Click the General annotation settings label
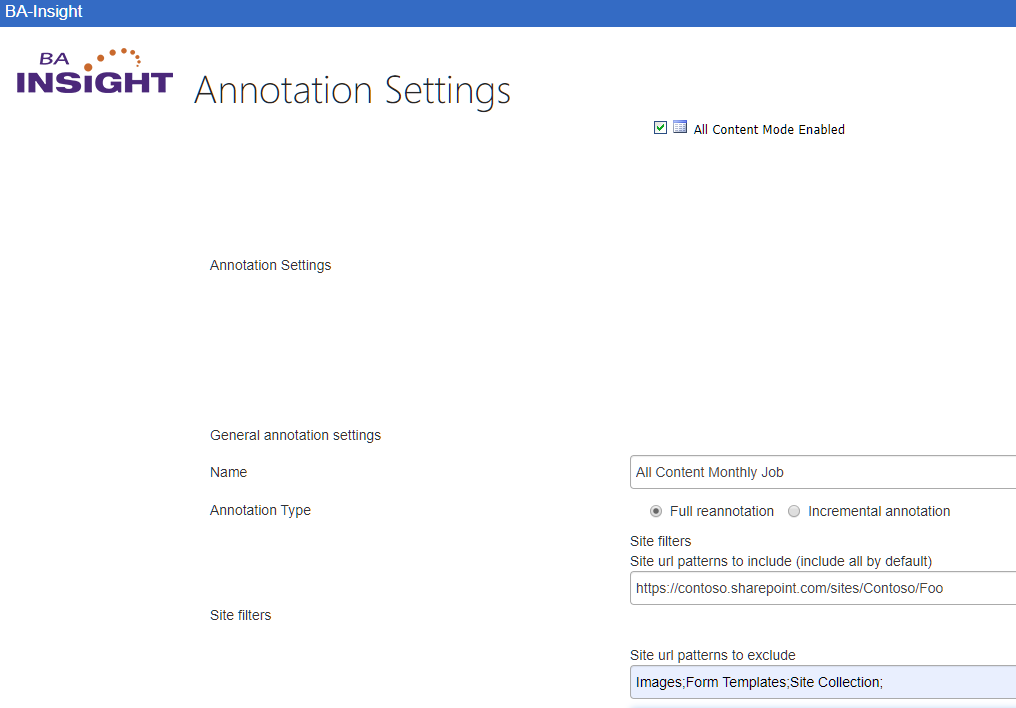This screenshot has width=1016, height=708. [x=295, y=435]
